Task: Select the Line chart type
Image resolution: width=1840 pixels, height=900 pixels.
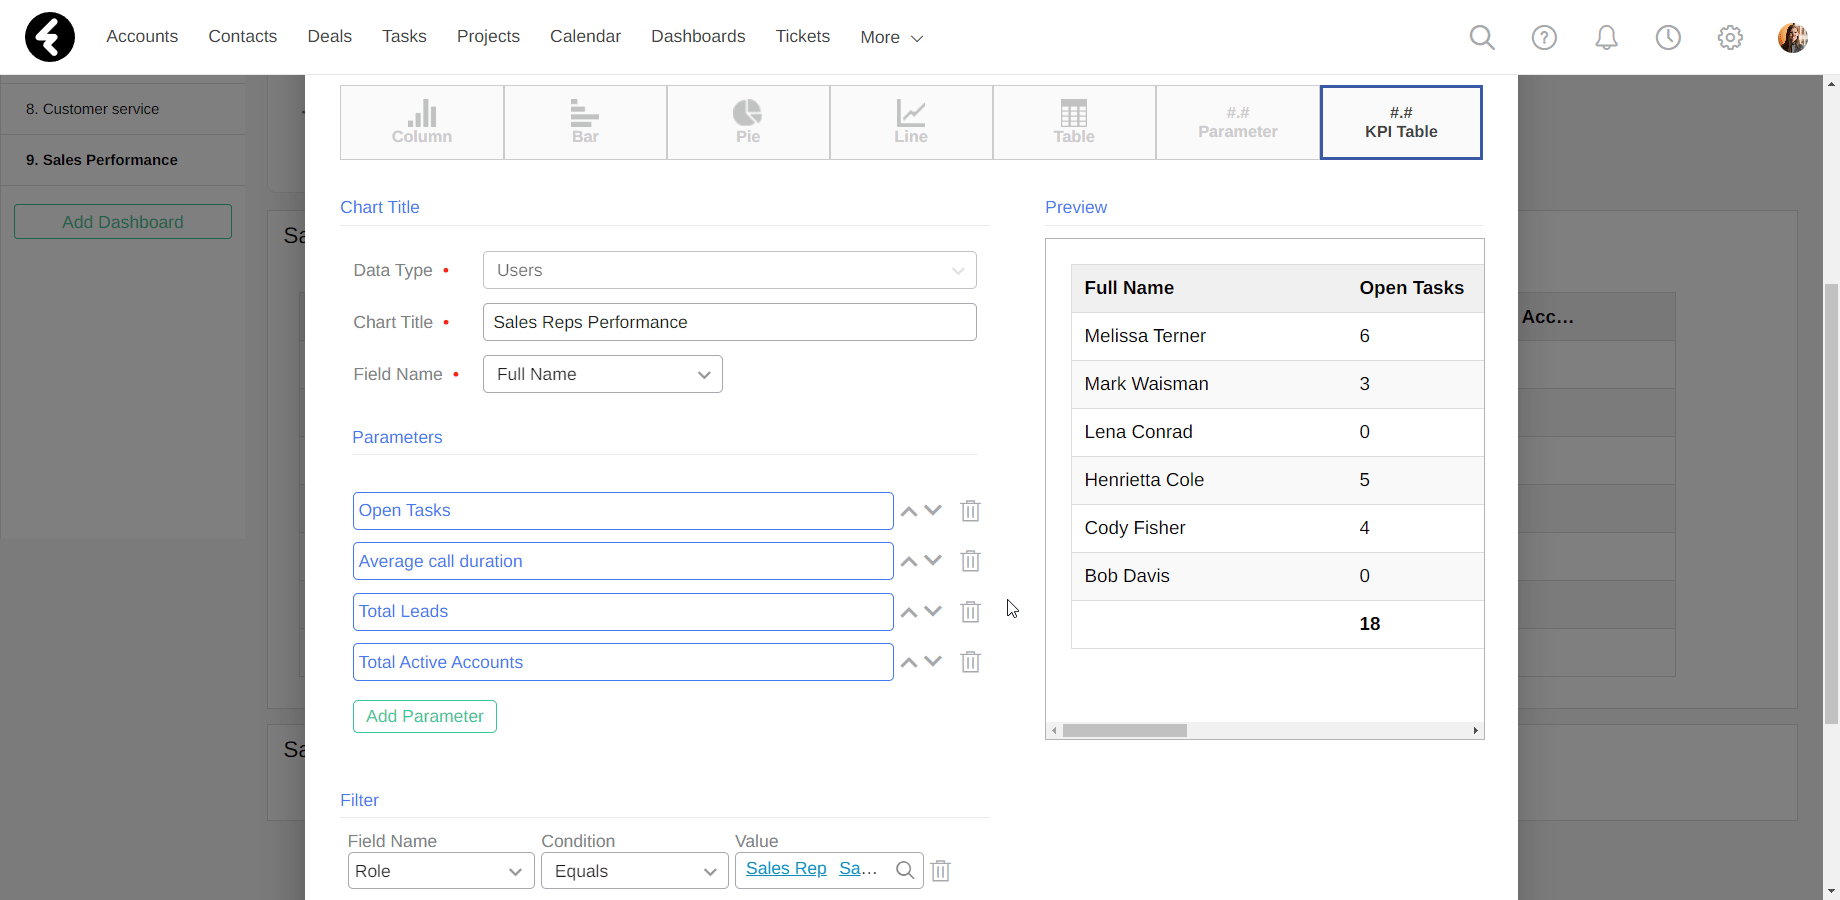Action: tap(911, 122)
